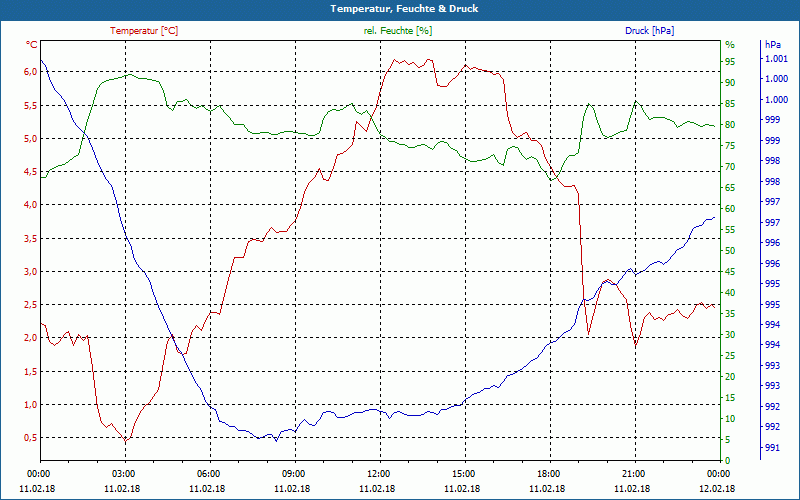
Task: Click the 70 tick on the humidity axis
Action: click(x=730, y=167)
